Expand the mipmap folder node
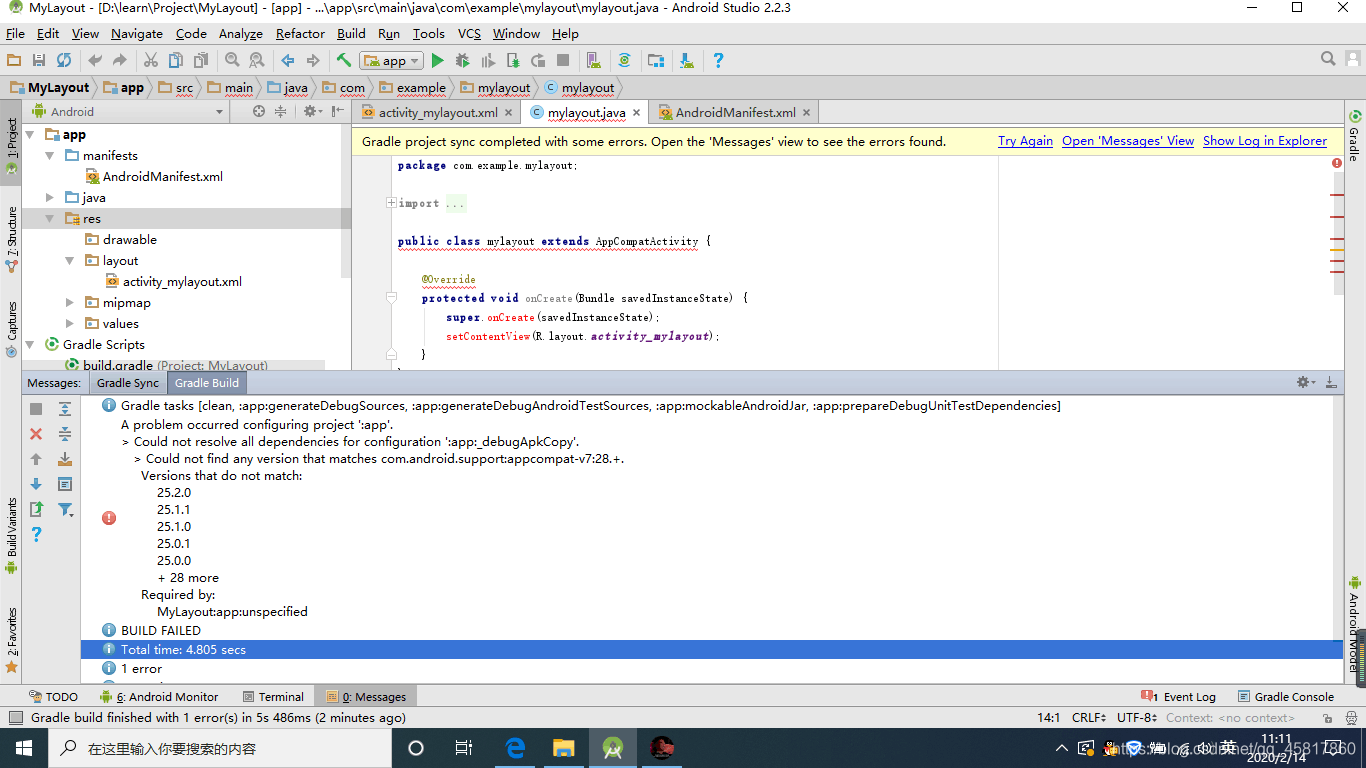 click(x=70, y=303)
